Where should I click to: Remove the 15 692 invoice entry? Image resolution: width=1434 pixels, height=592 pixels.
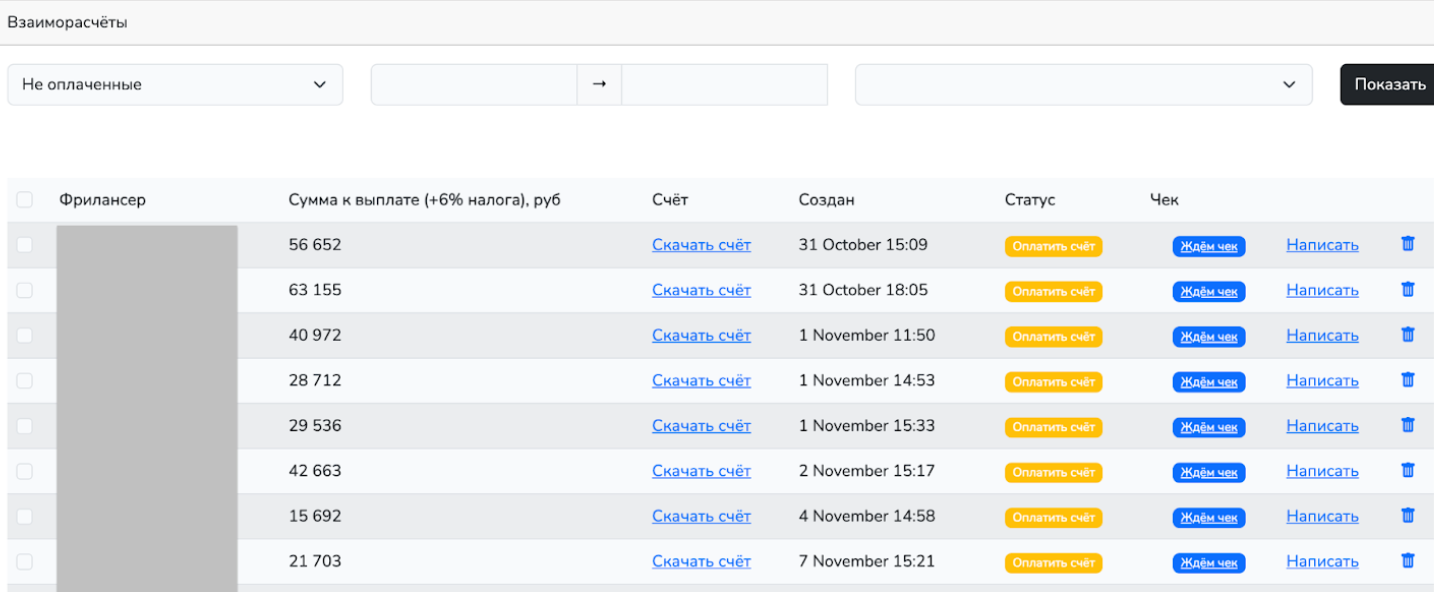coord(1408,516)
